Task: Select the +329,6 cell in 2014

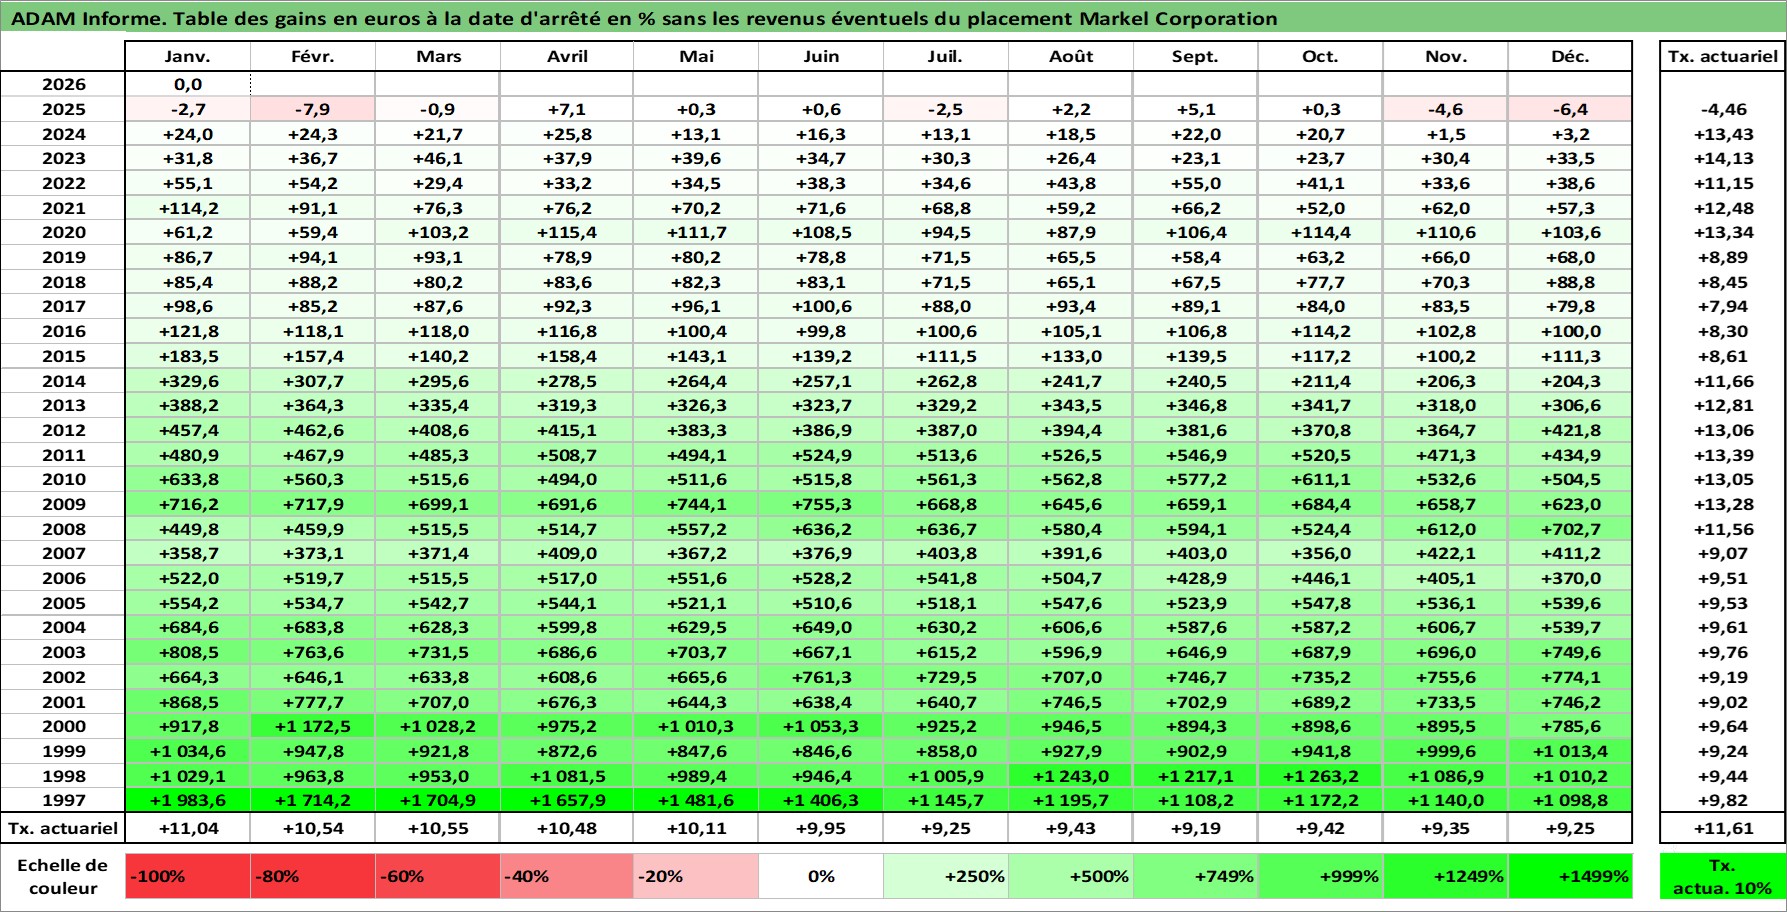Action: click(188, 381)
